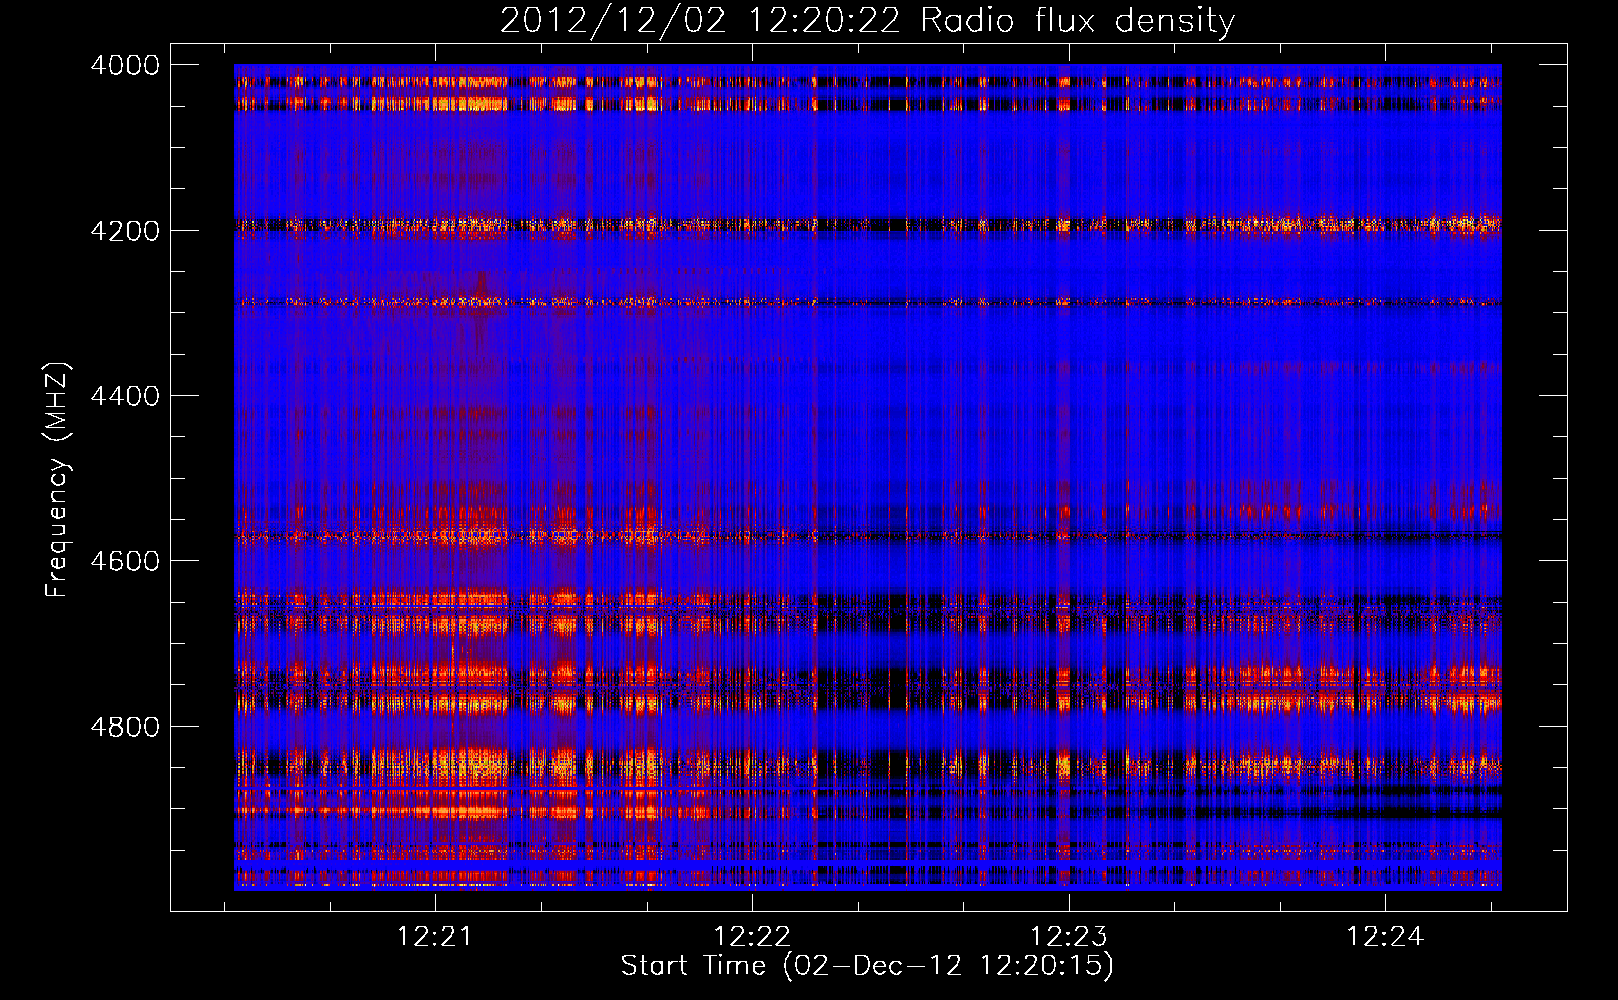This screenshot has height=1000, width=1618.
Task: Select the 4800 frequency tick label
Action: coord(125,726)
